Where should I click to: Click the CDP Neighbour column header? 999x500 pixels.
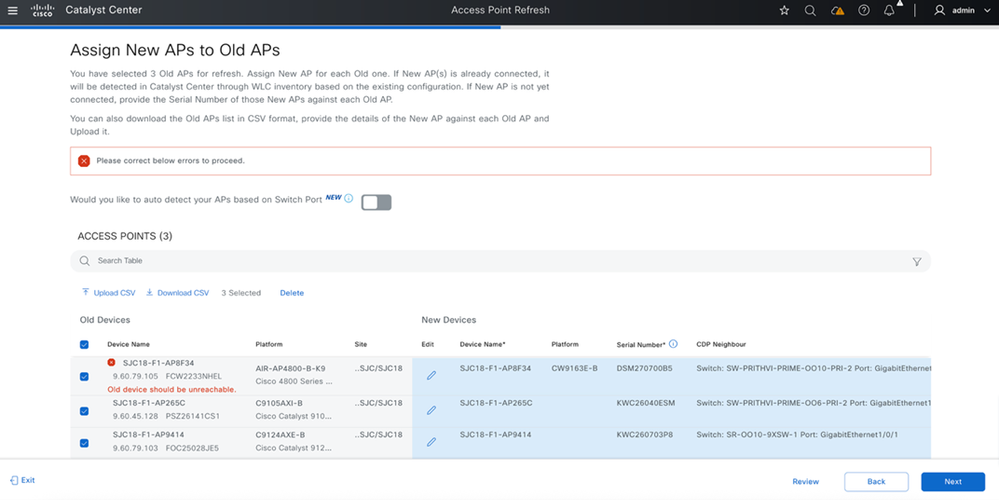721,345
